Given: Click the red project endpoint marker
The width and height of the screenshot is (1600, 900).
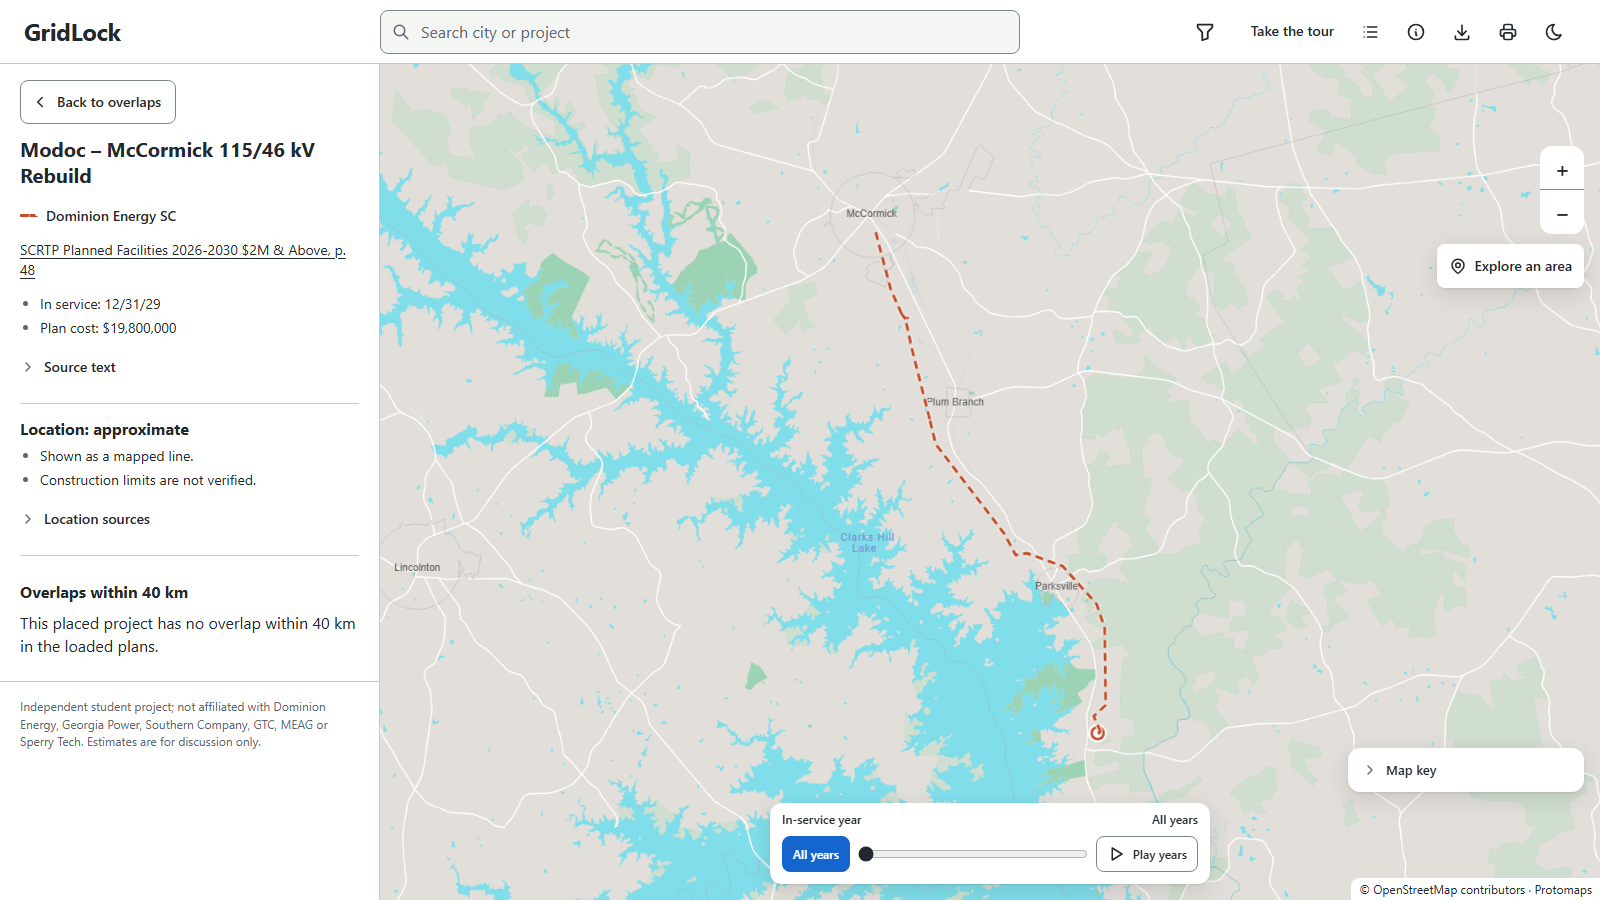Looking at the screenshot, I should coord(1098,733).
